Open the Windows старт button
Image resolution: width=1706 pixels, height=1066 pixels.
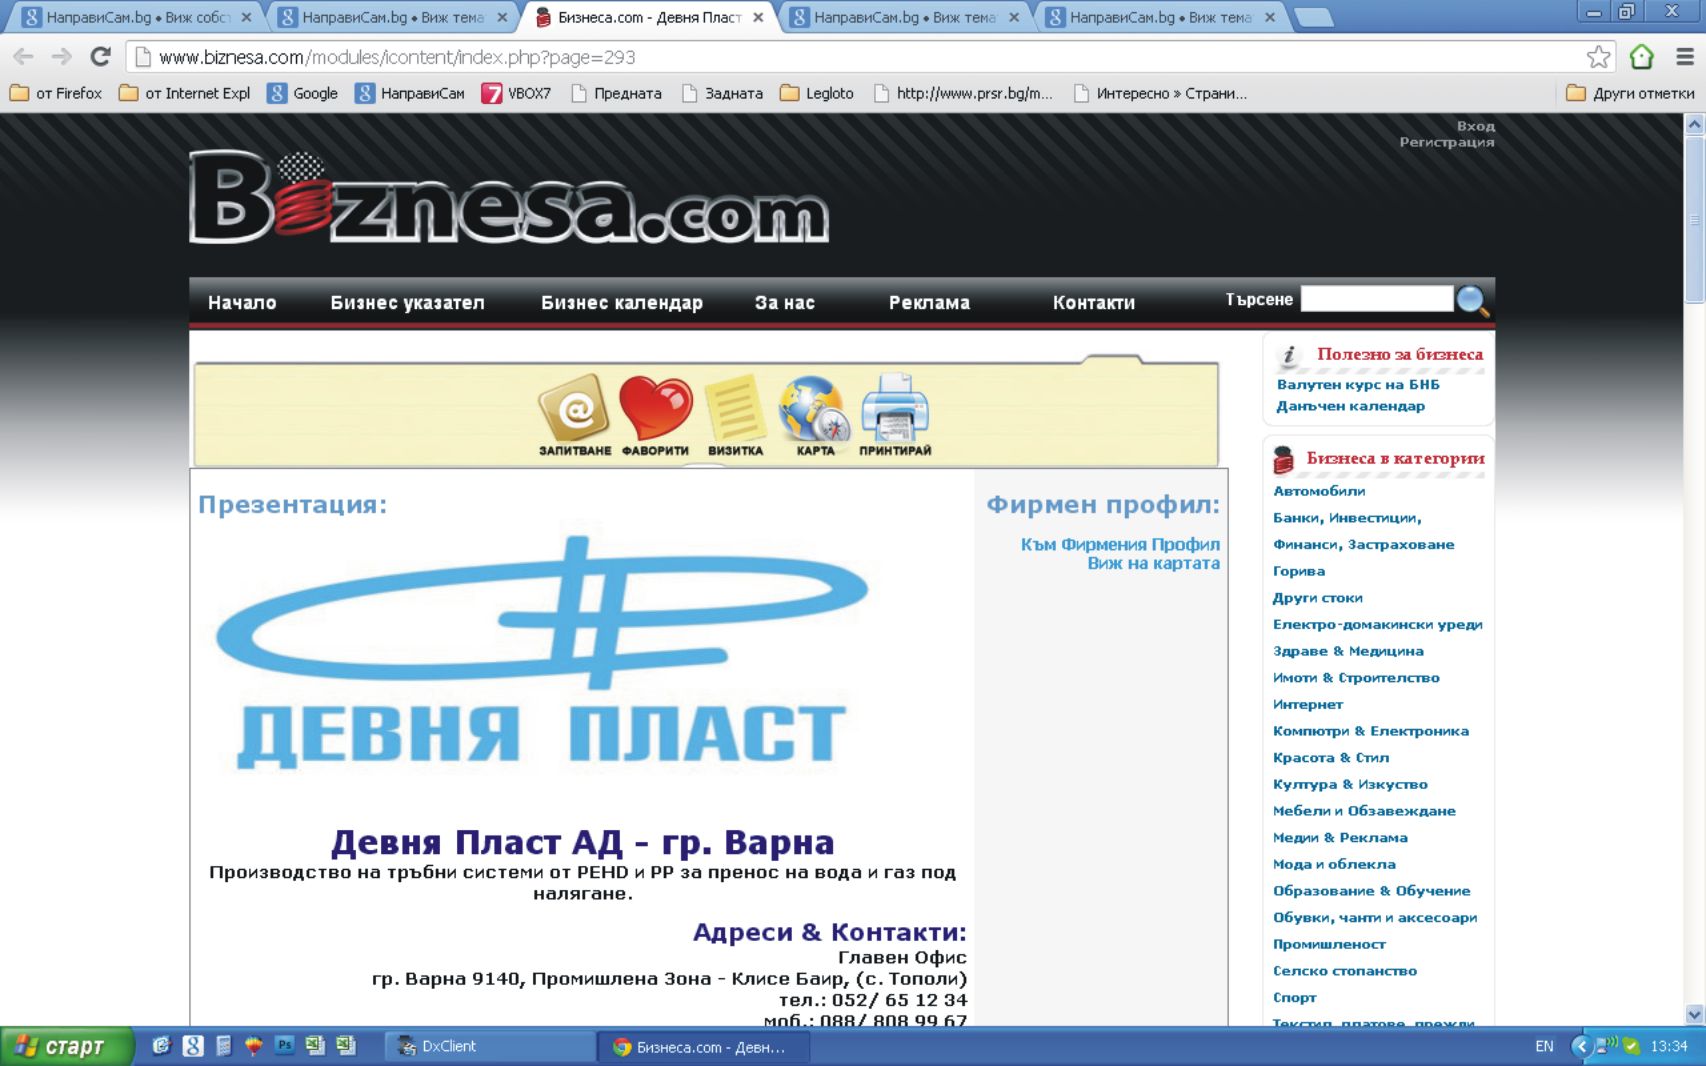[66, 1046]
